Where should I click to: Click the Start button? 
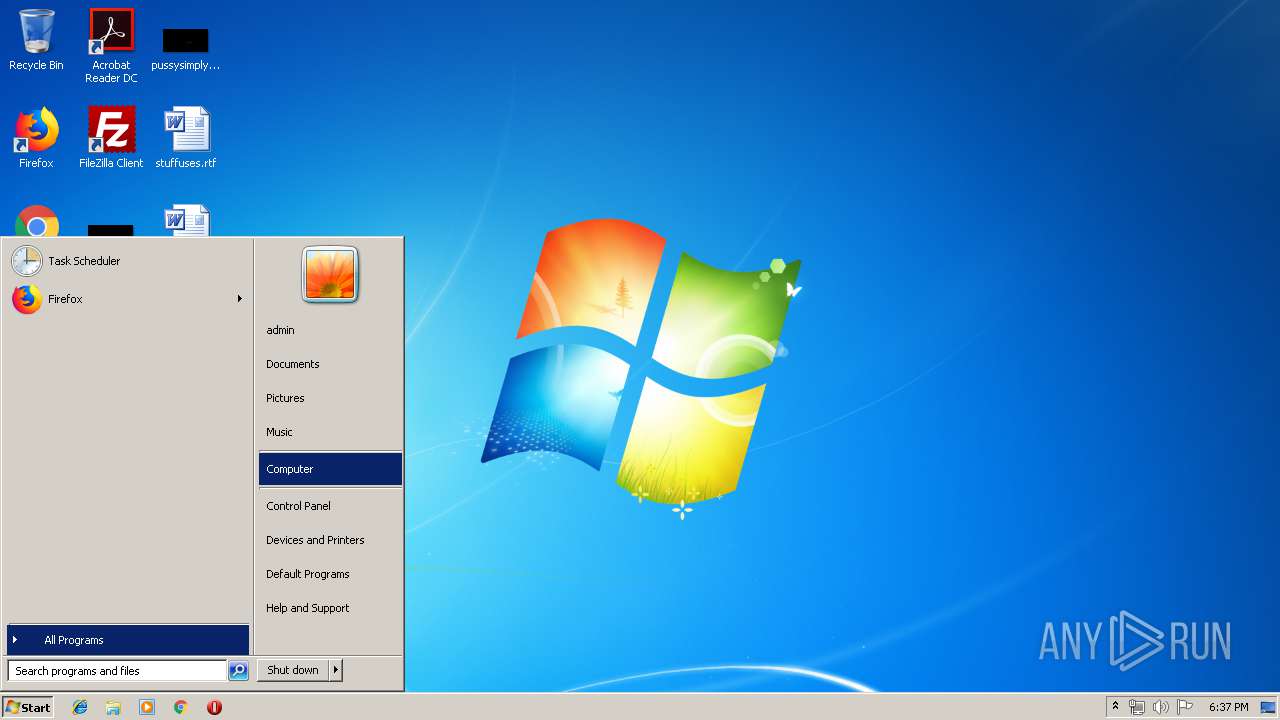28,707
